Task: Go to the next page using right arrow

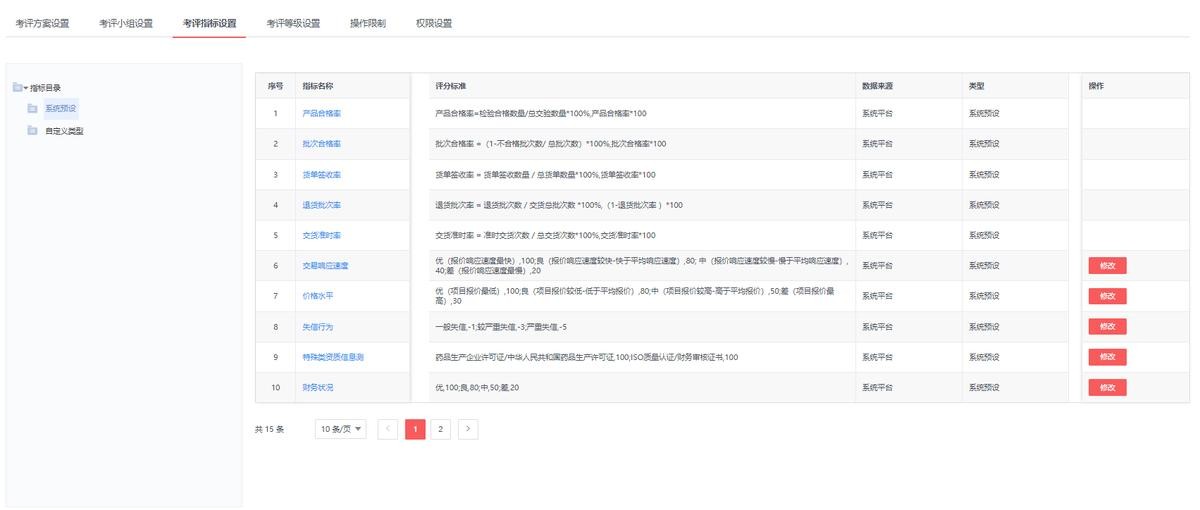Action: coord(468,429)
